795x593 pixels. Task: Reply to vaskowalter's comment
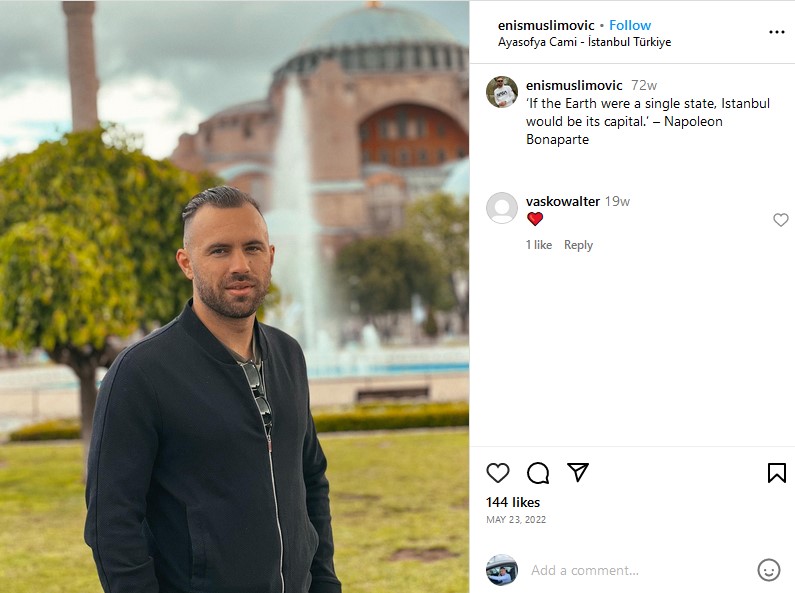[578, 245]
